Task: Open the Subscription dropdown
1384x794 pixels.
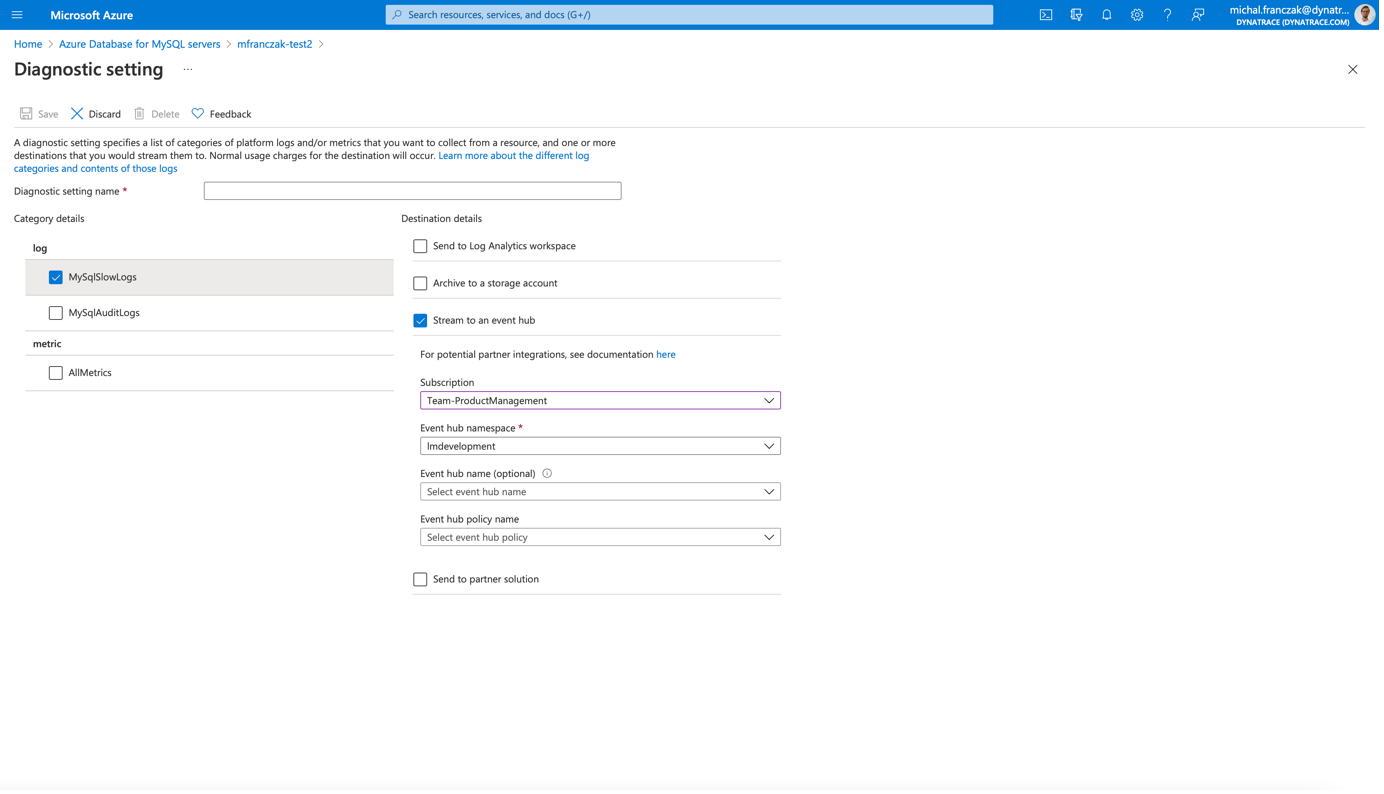Action: click(x=602, y=402)
